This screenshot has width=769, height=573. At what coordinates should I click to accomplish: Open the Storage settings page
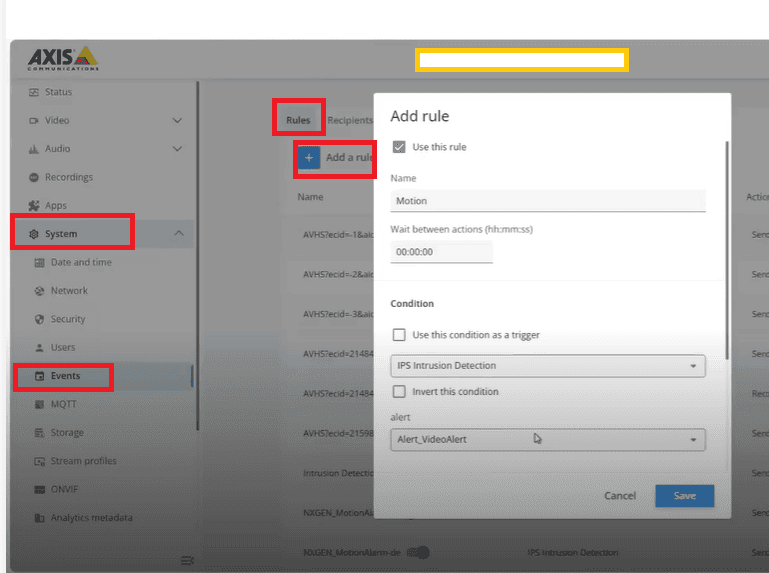[x=67, y=433]
